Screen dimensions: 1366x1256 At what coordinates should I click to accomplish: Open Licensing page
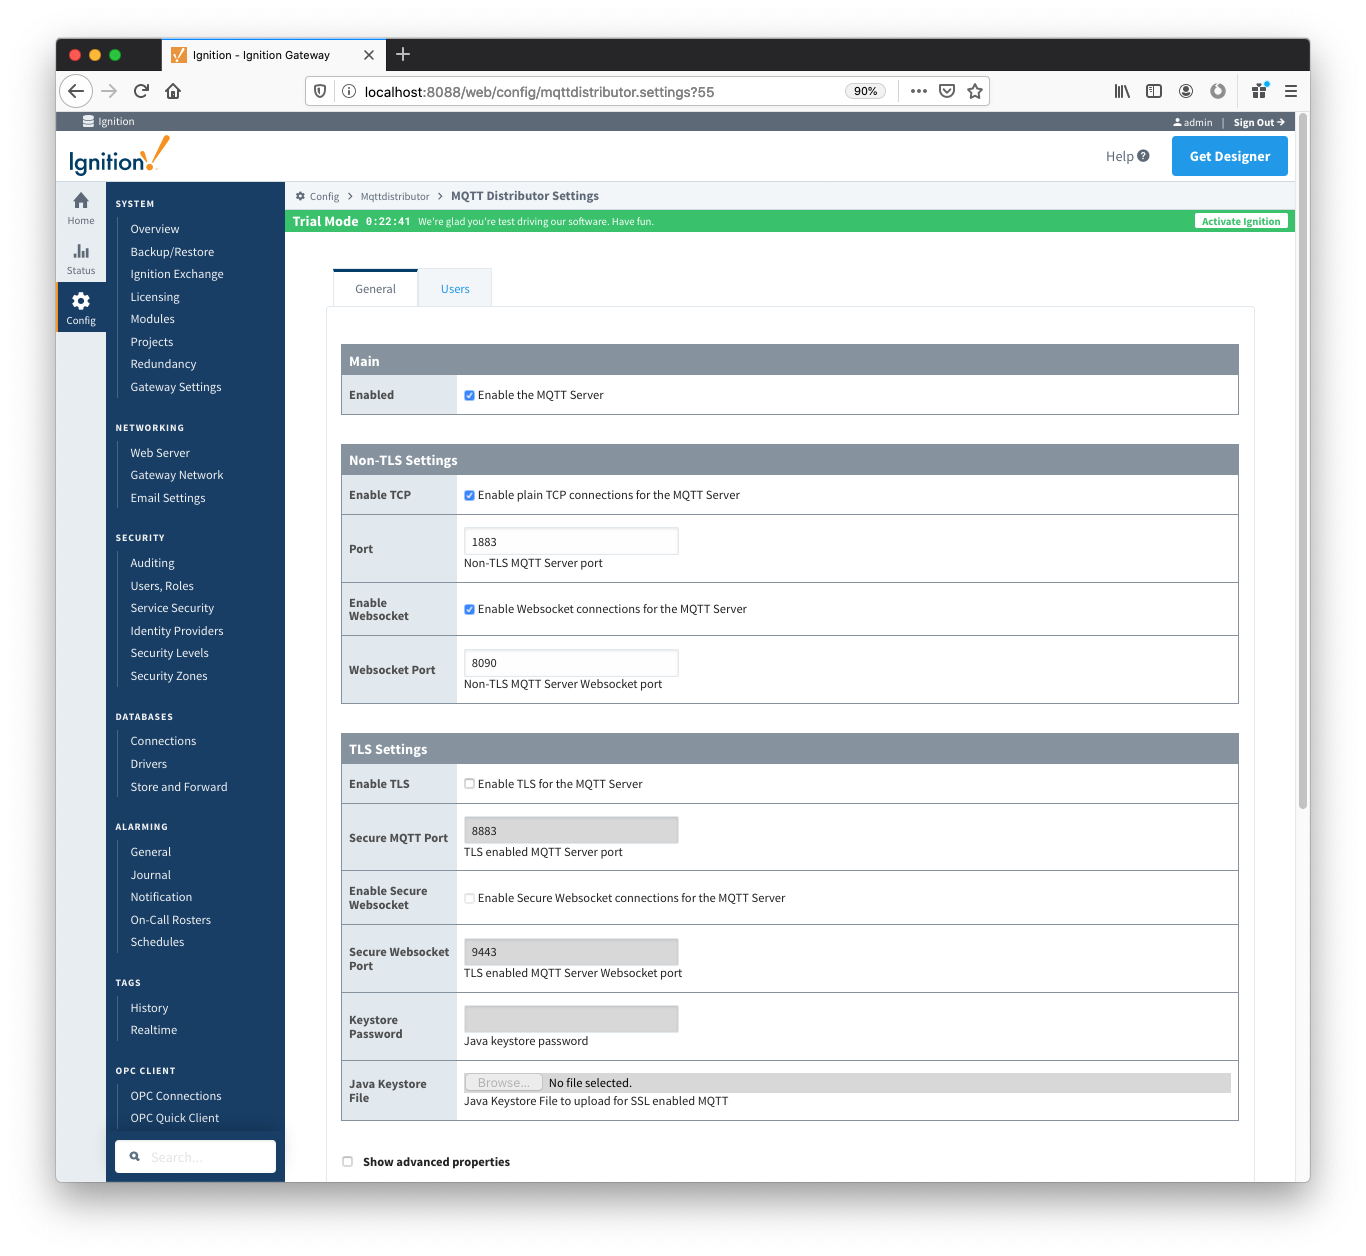[x=155, y=297]
